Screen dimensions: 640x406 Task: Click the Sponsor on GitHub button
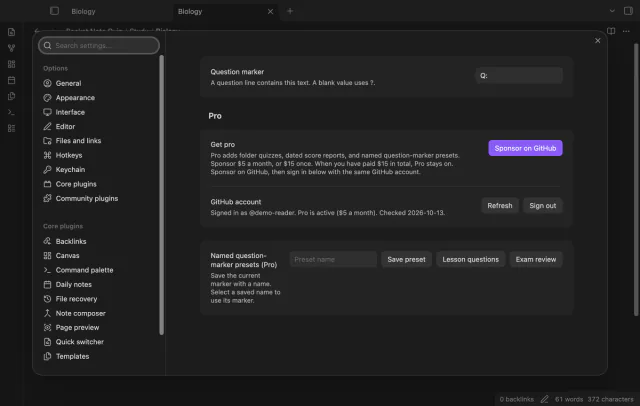(x=525, y=148)
